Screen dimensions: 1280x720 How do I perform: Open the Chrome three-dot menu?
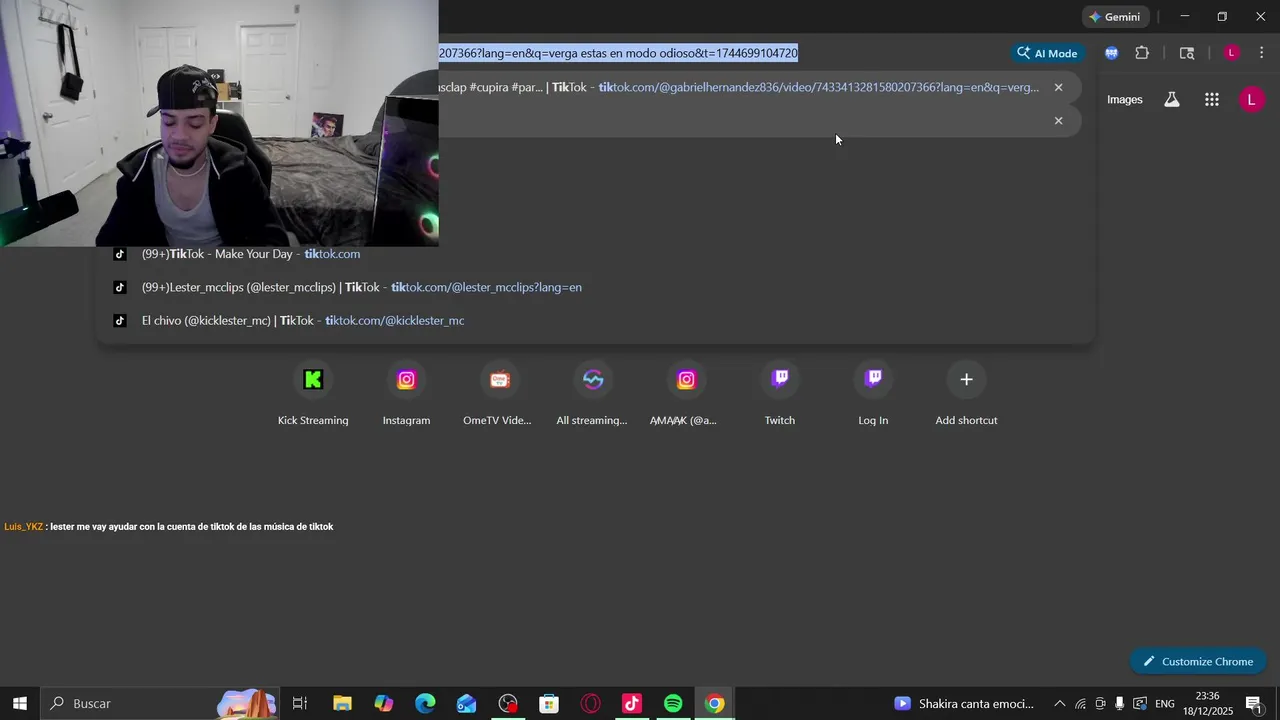[1262, 53]
